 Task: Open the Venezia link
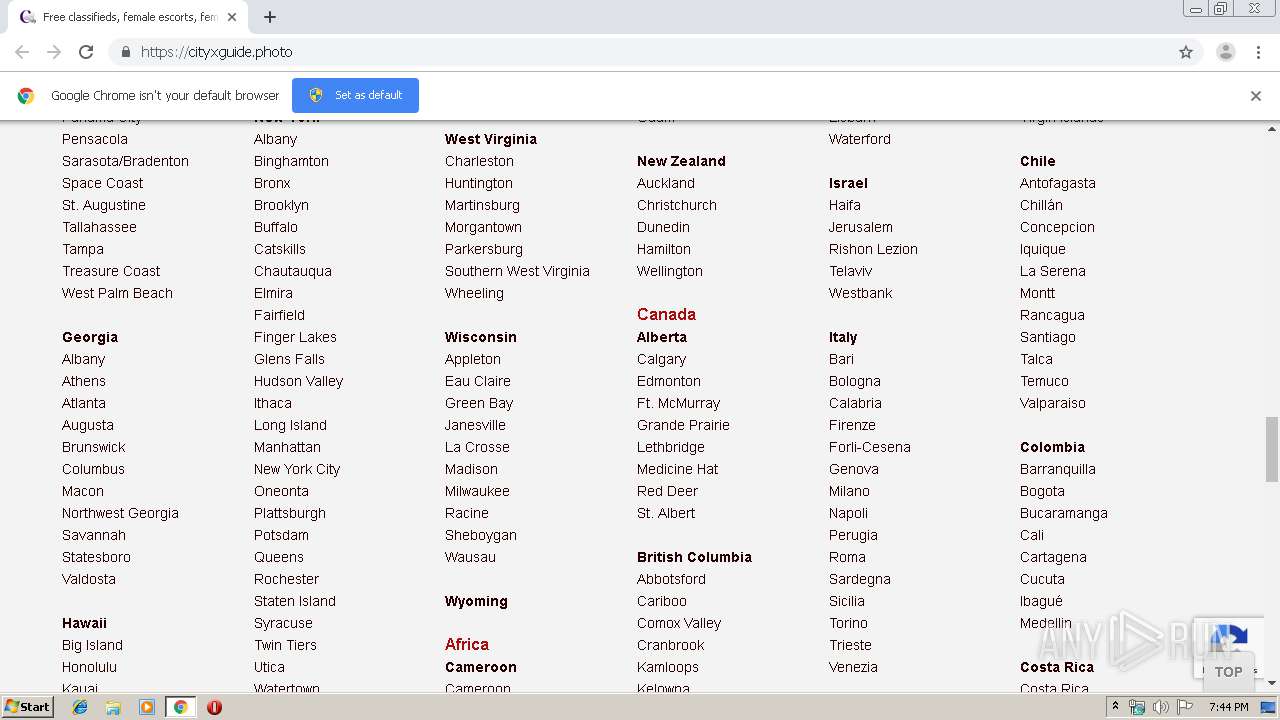click(853, 667)
